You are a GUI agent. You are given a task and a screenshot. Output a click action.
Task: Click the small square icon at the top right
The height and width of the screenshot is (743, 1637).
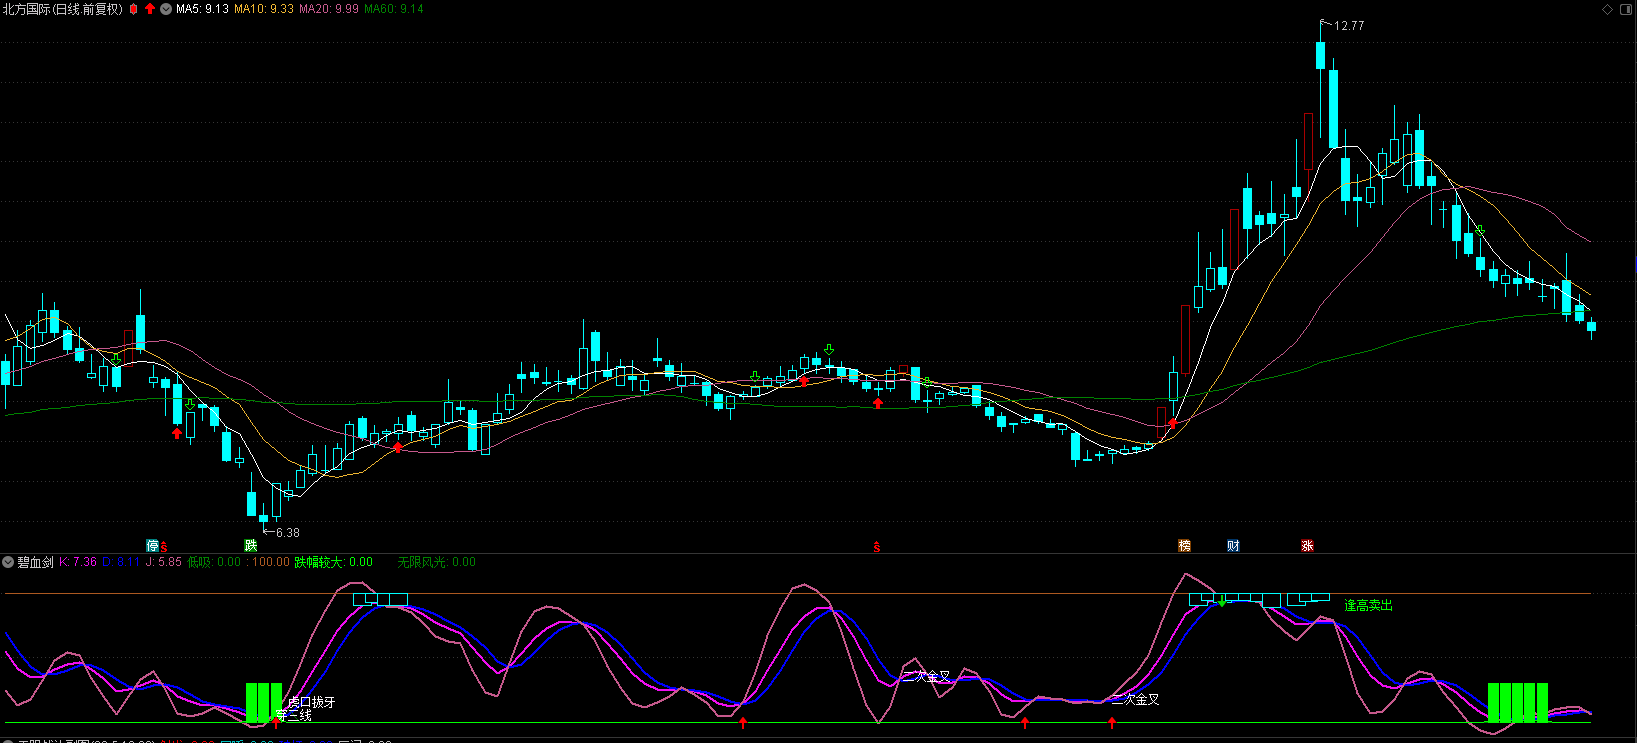(x=1625, y=9)
